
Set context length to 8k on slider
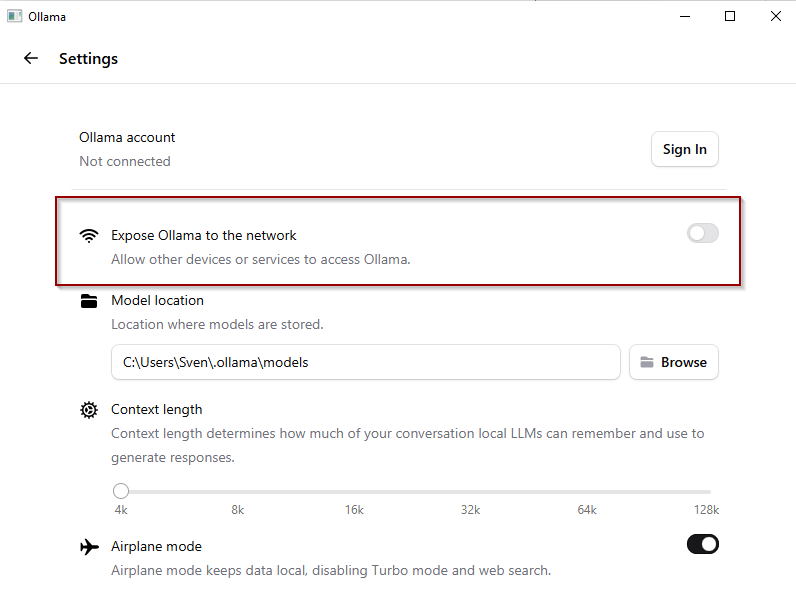click(x=238, y=492)
